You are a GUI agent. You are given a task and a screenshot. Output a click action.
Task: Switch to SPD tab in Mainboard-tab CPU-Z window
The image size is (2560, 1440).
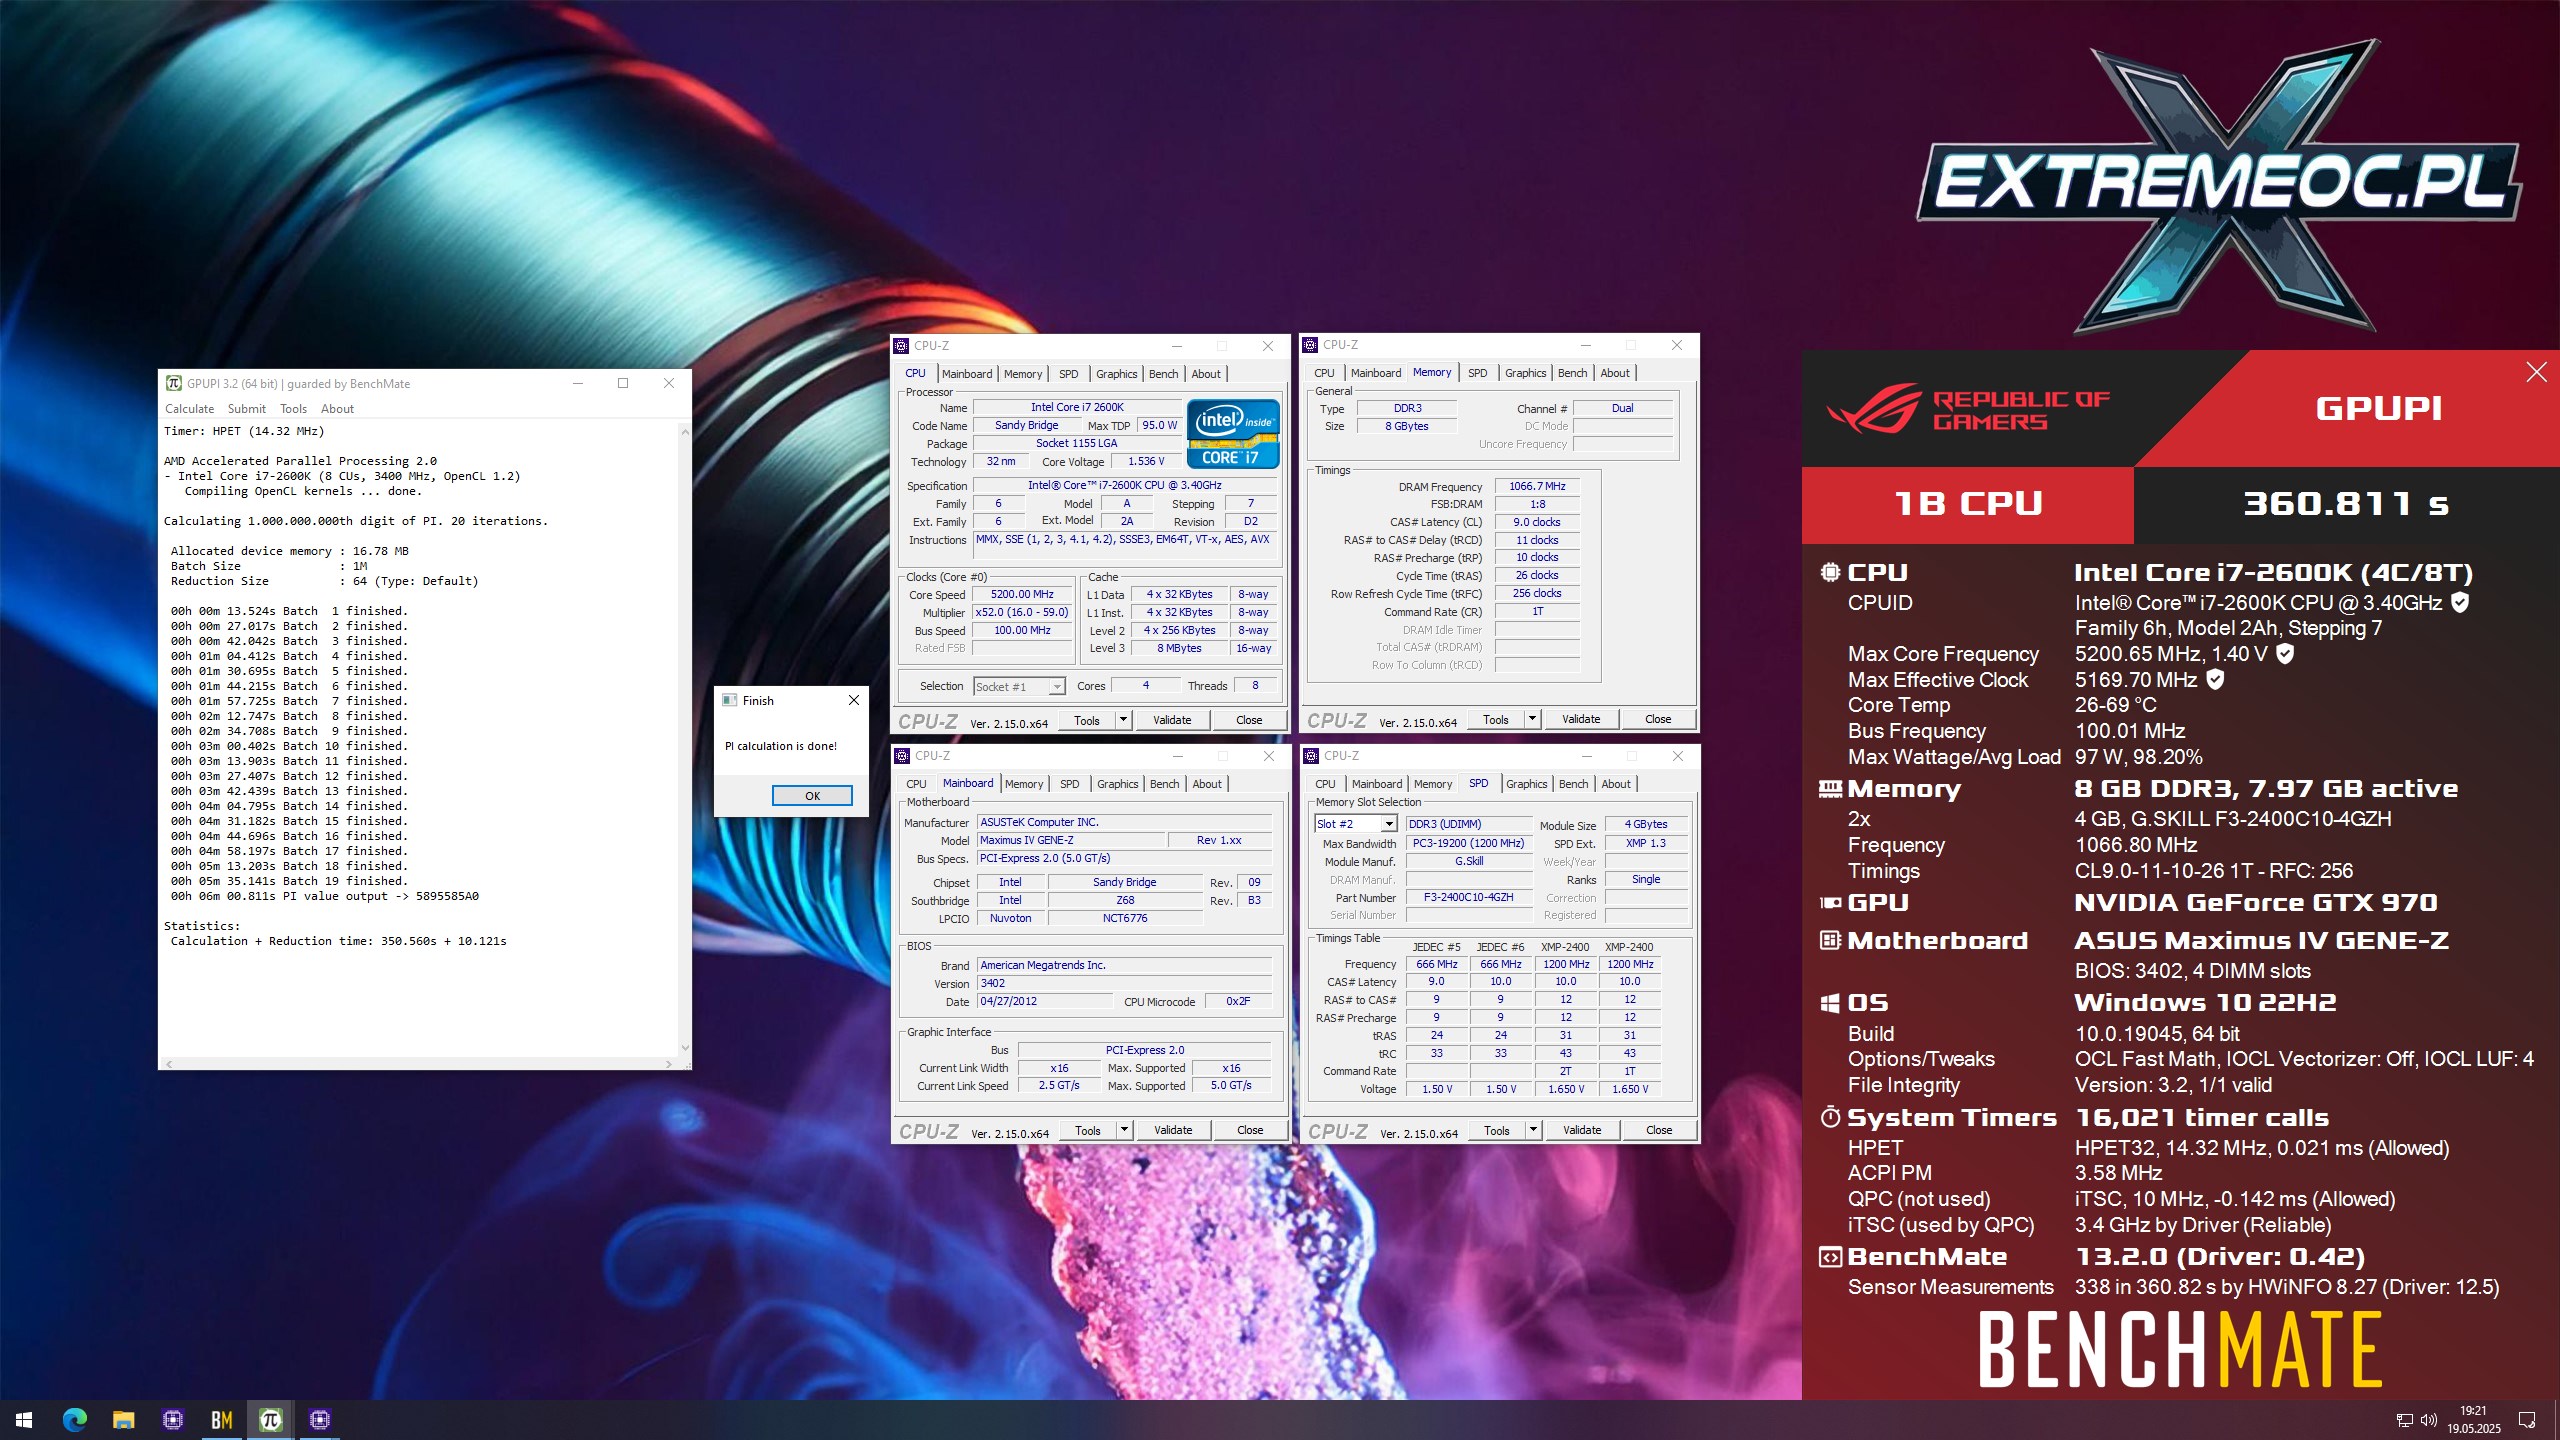tap(1069, 784)
